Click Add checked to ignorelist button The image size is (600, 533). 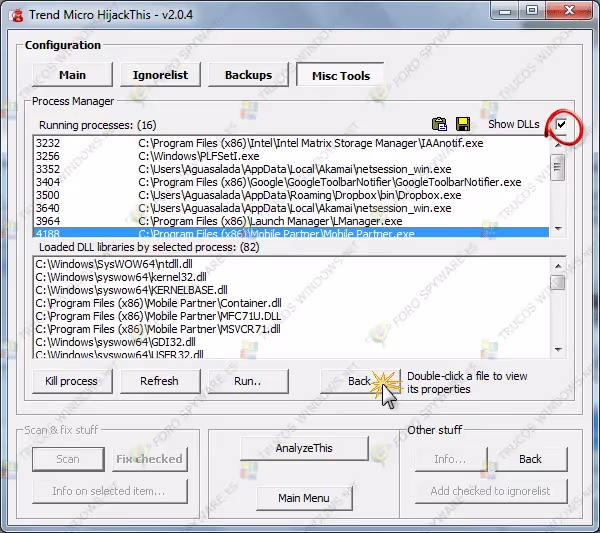491,491
